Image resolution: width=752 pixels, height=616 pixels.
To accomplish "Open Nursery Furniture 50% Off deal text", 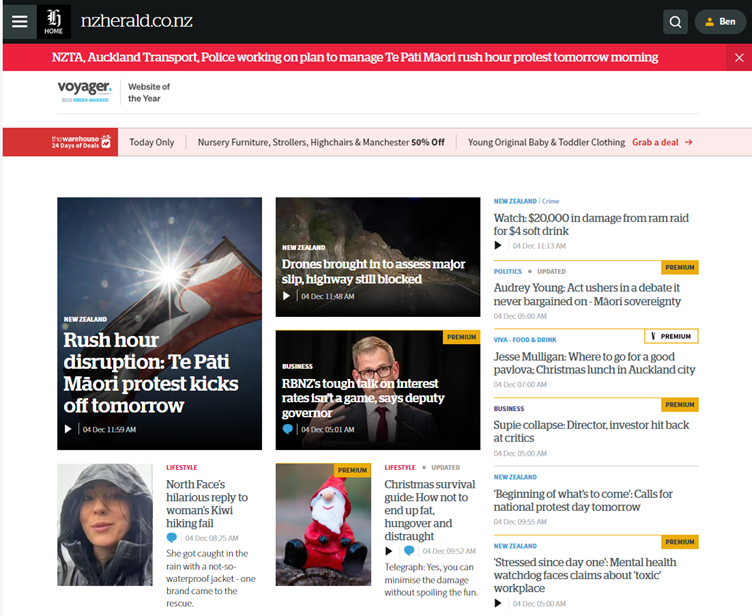I will [x=321, y=142].
